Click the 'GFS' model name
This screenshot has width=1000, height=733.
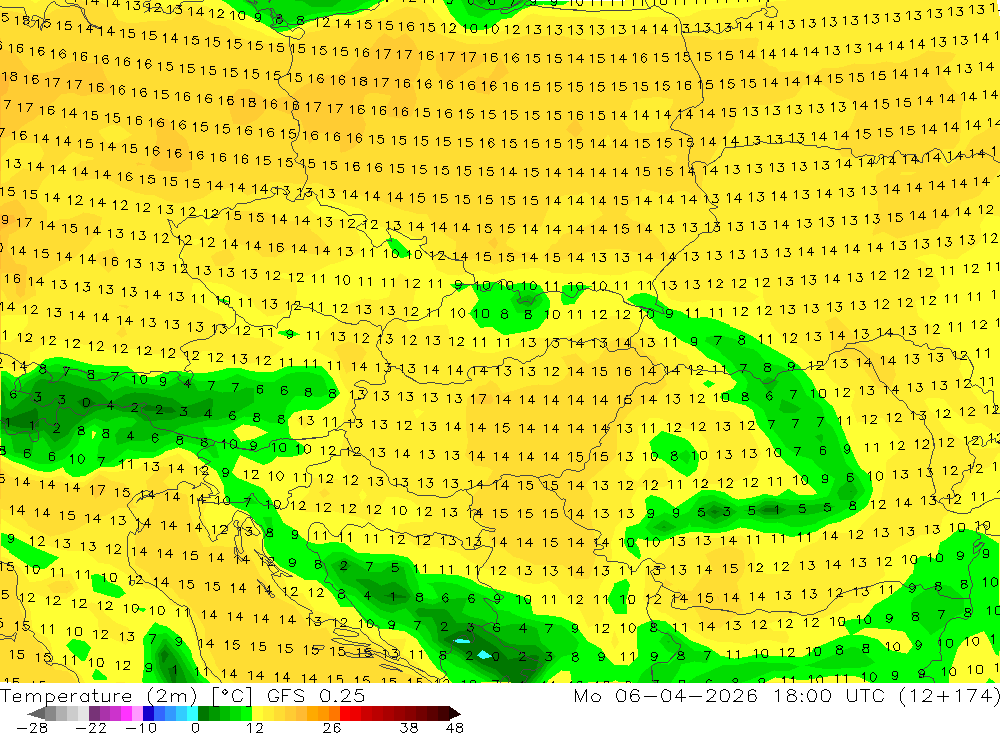click(286, 695)
